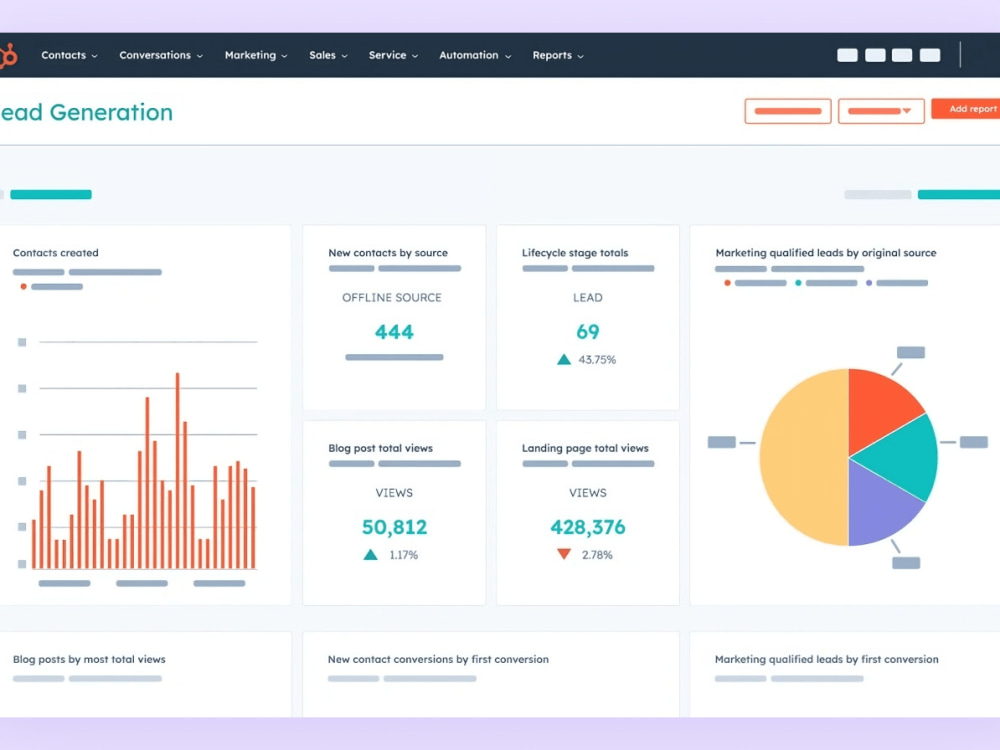This screenshot has width=1000, height=750.
Task: Click the HubSpot sprocket logo
Action: point(8,55)
